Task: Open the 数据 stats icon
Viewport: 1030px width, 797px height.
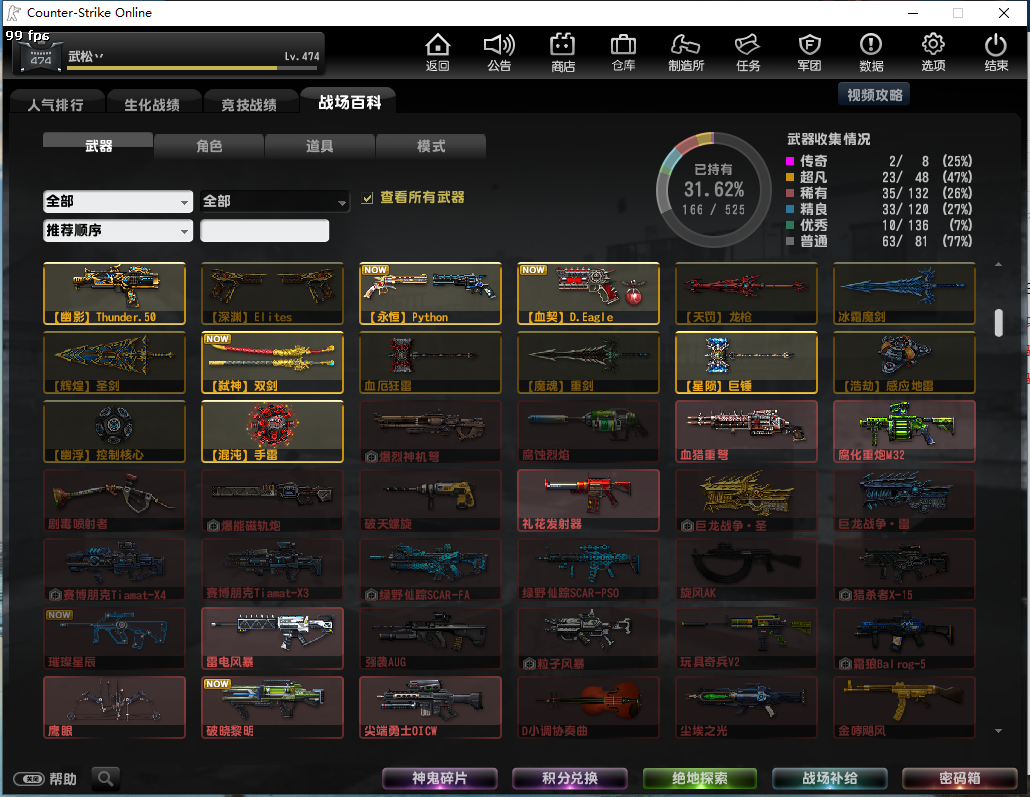Action: click(x=871, y=51)
